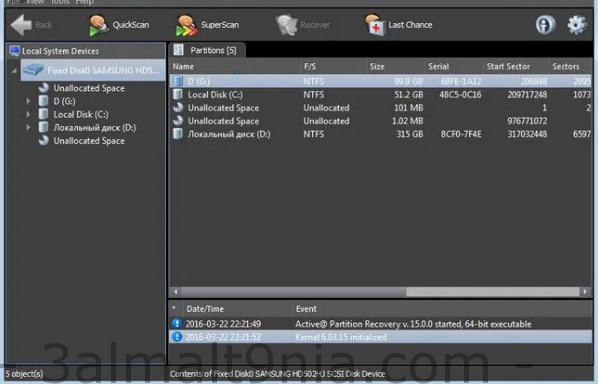Start a QuickScan

119,25
